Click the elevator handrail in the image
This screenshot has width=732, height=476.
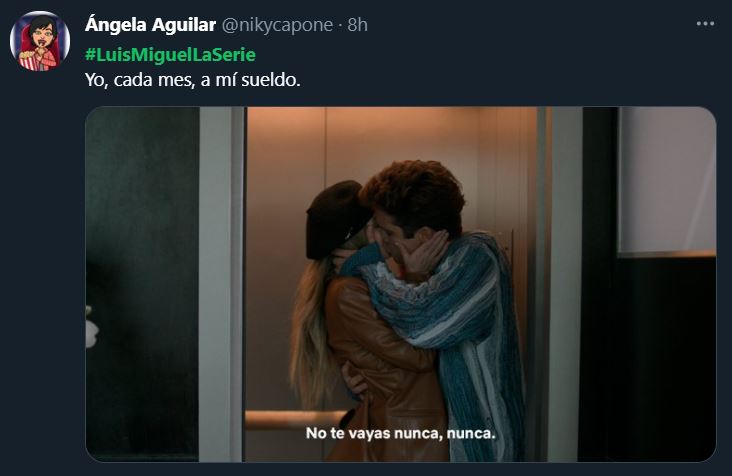294,419
